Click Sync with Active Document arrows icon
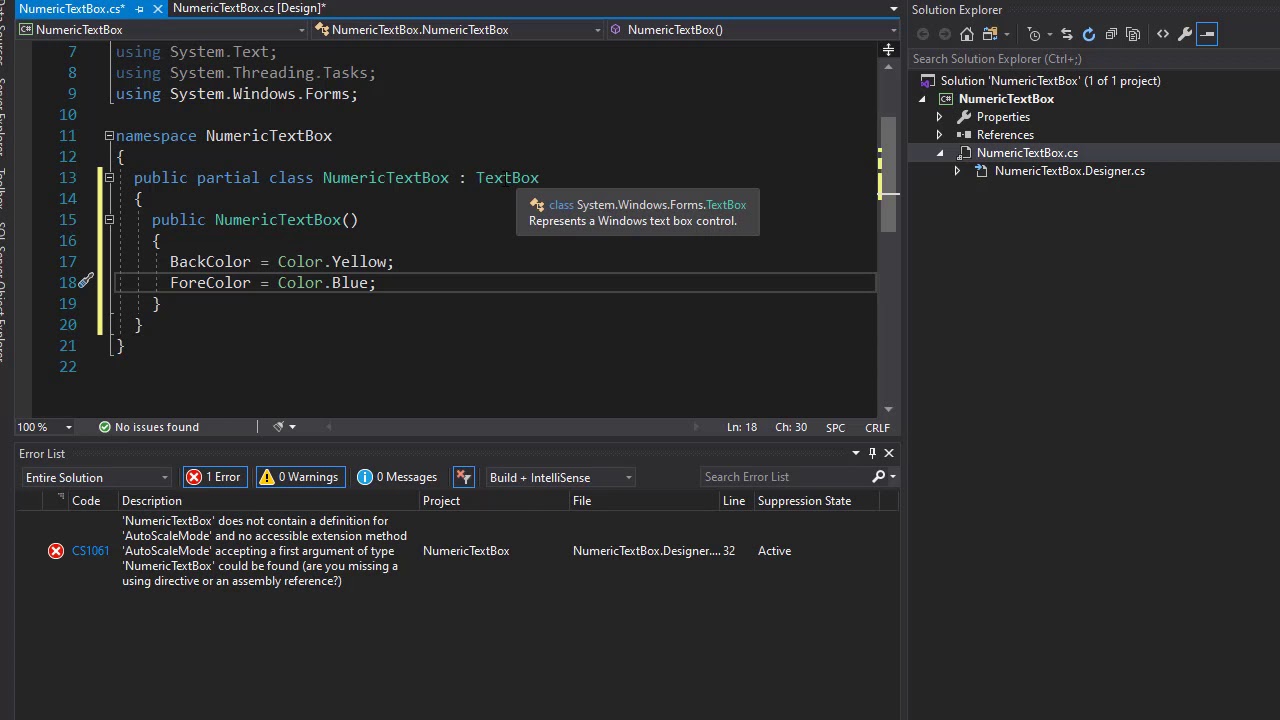This screenshot has height=720, width=1280. (x=1066, y=34)
